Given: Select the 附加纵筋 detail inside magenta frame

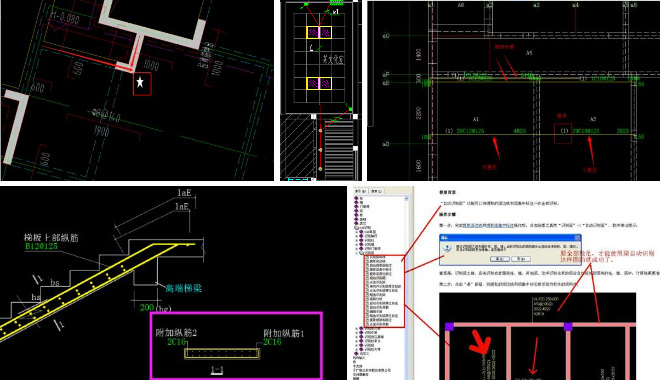Looking at the screenshot, I should [x=222, y=353].
